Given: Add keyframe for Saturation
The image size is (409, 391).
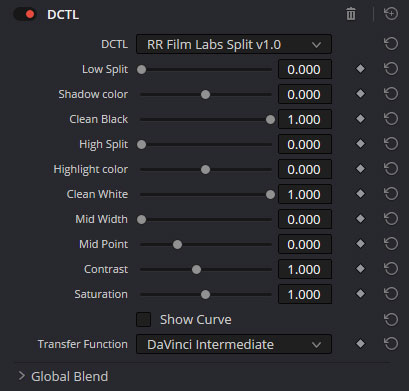Looking at the screenshot, I should 360,294.
